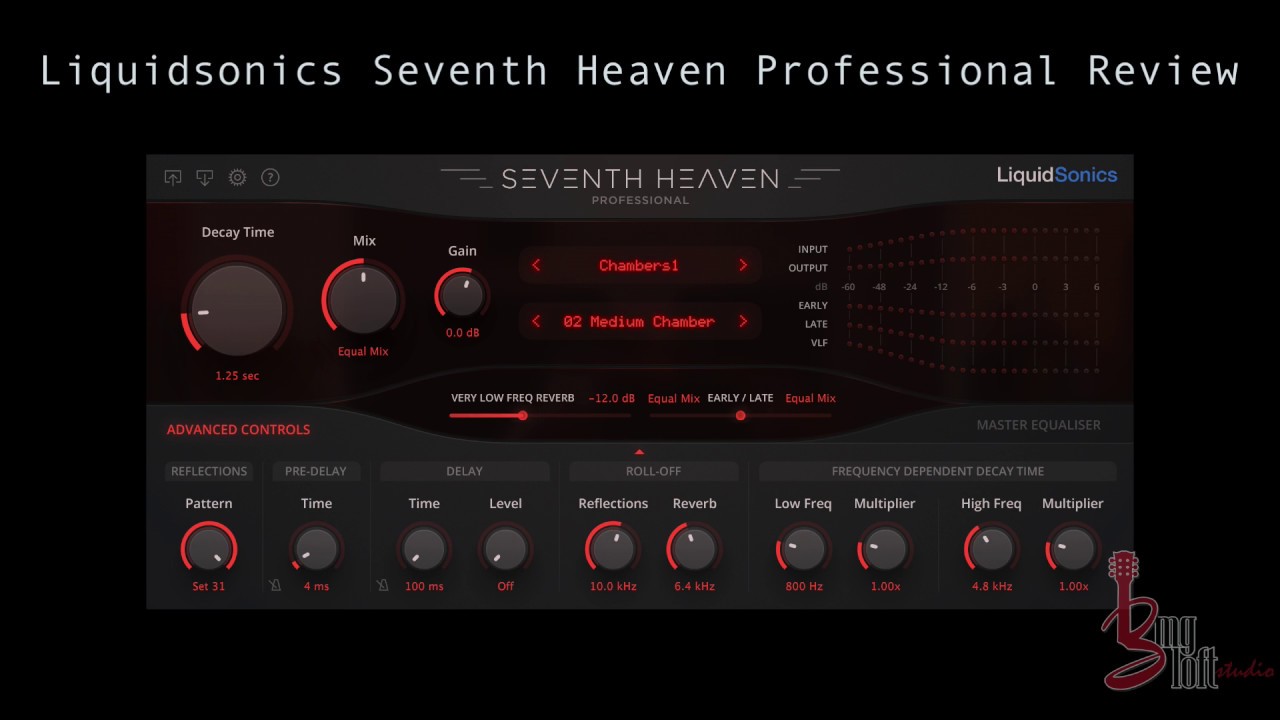
Task: Click the 6.4 kHz reverb roll-off value
Action: click(694, 587)
